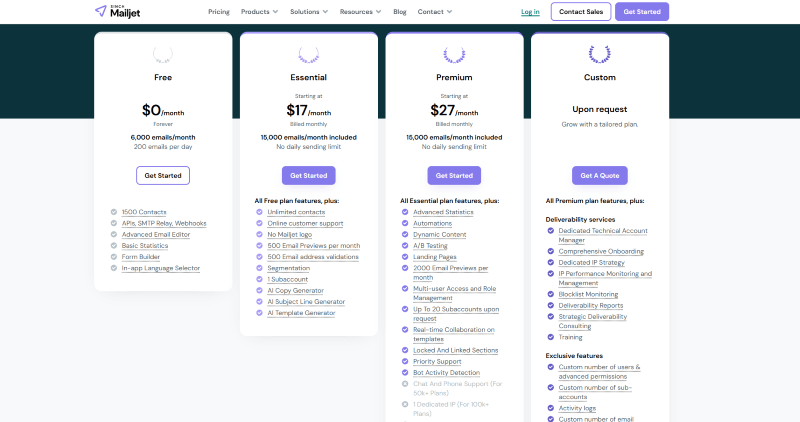Screen dimensions: 800x422
Task: Select the '6,000 emails/month' text
Action: [x=163, y=137]
